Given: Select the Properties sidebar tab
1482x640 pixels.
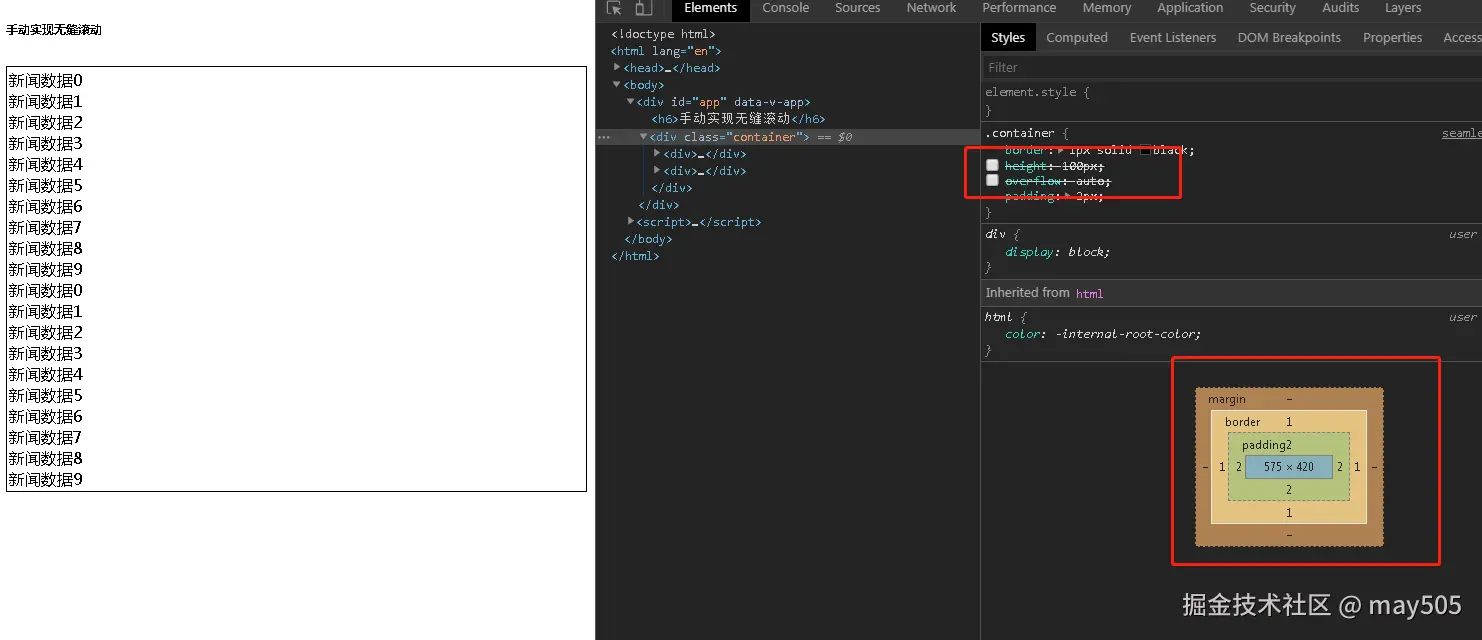Looking at the screenshot, I should [x=1392, y=38].
